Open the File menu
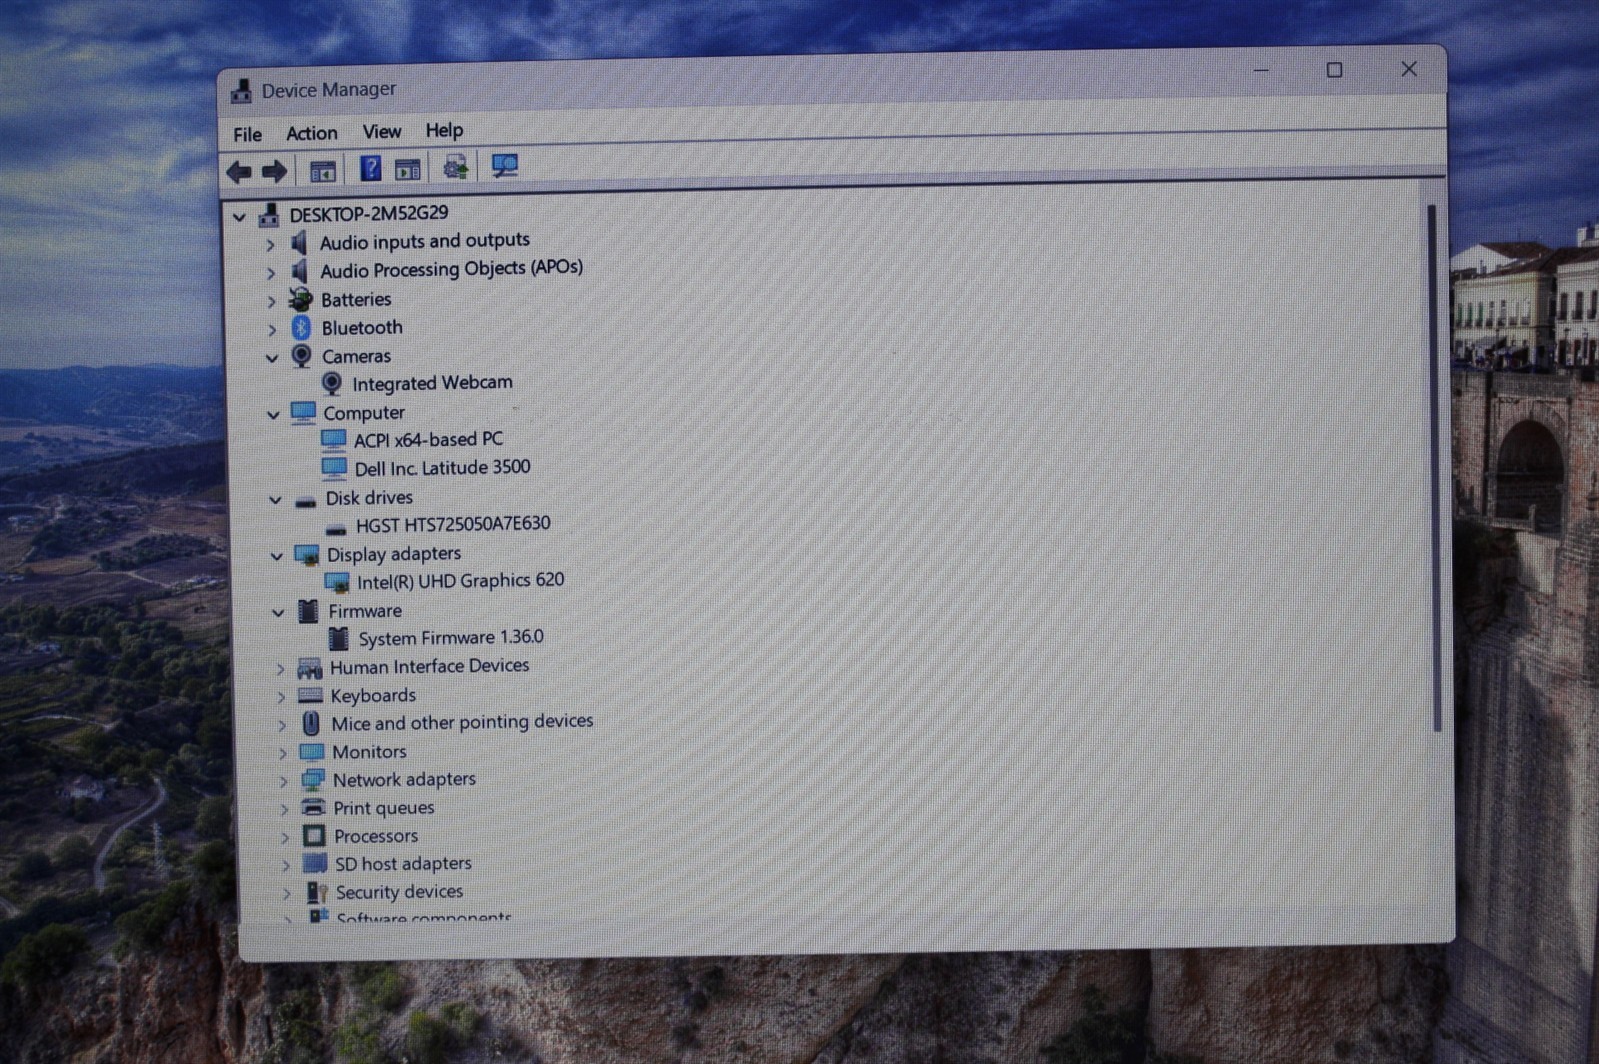1599x1064 pixels. (247, 134)
